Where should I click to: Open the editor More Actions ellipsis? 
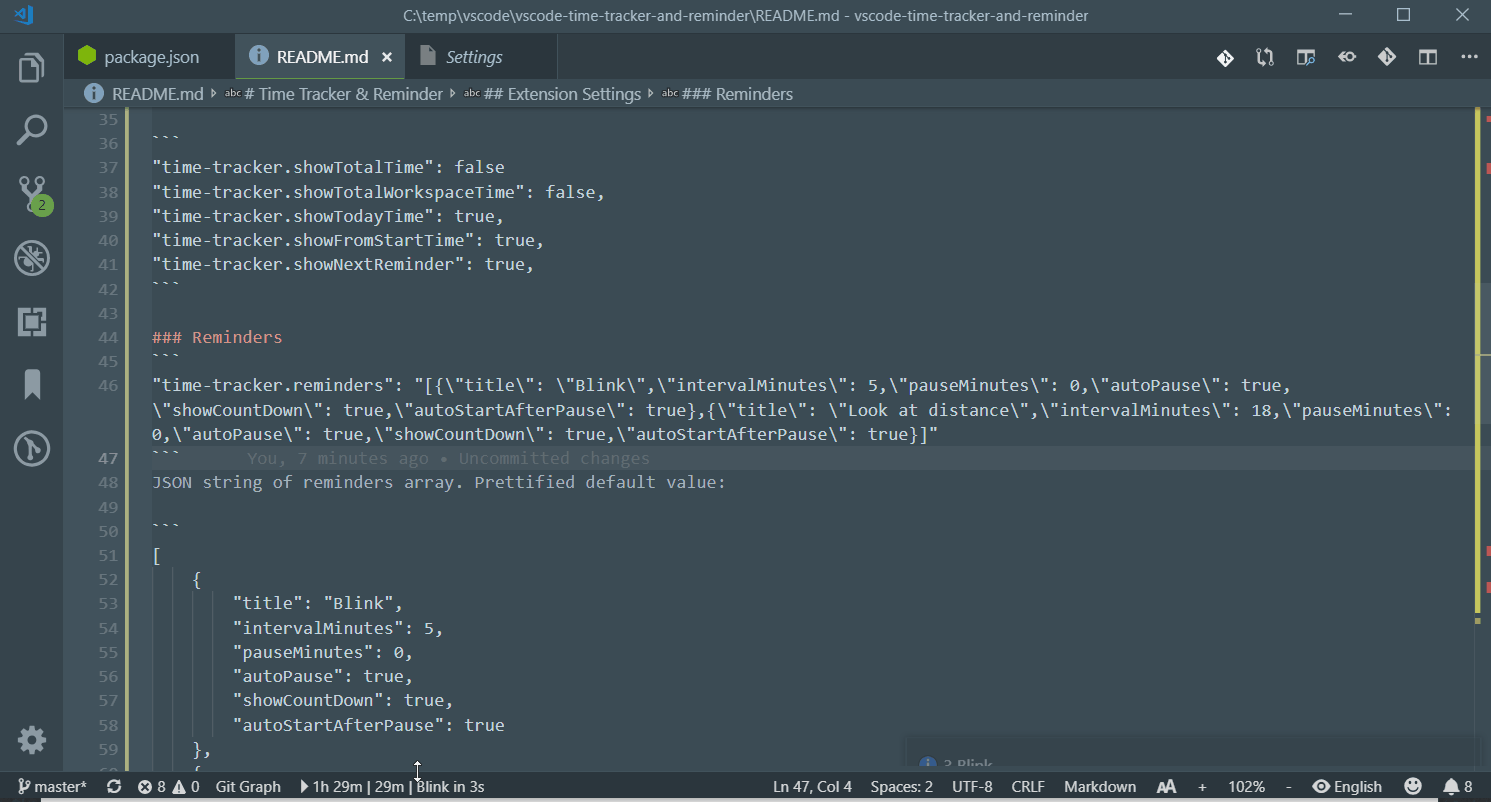click(1469, 58)
